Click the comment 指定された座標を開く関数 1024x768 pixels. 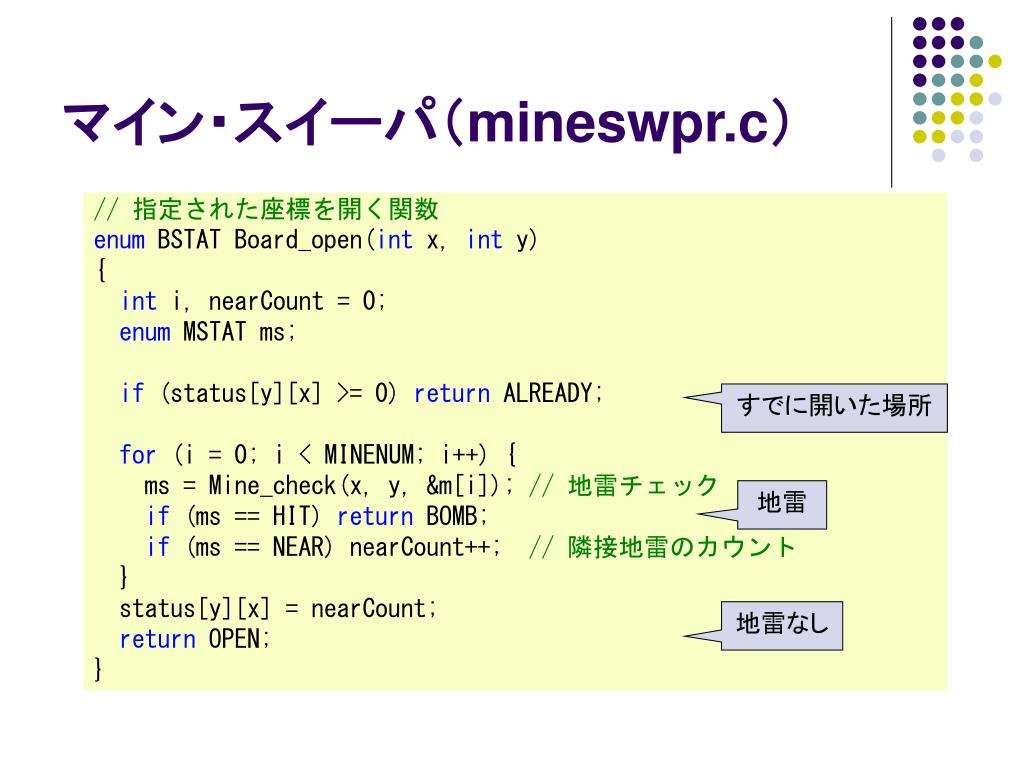coord(266,209)
